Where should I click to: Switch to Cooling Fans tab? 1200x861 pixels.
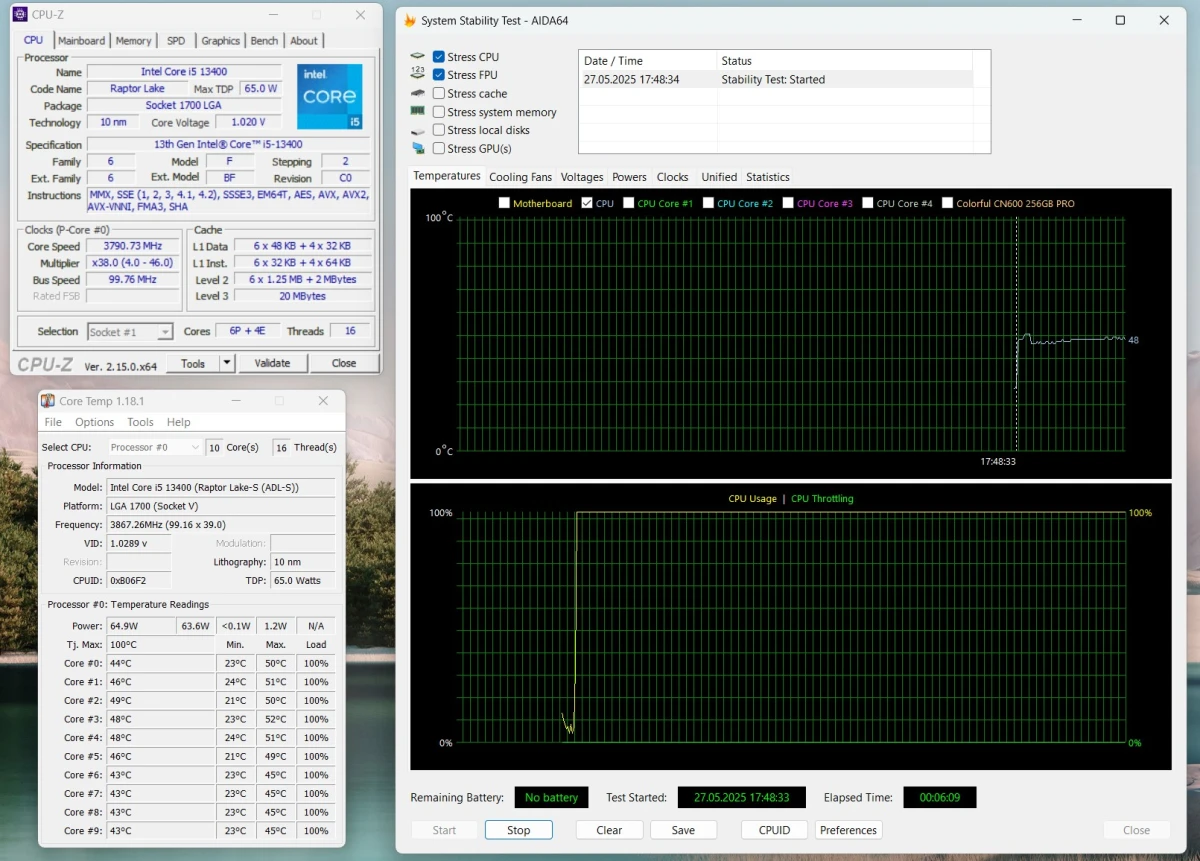click(520, 177)
